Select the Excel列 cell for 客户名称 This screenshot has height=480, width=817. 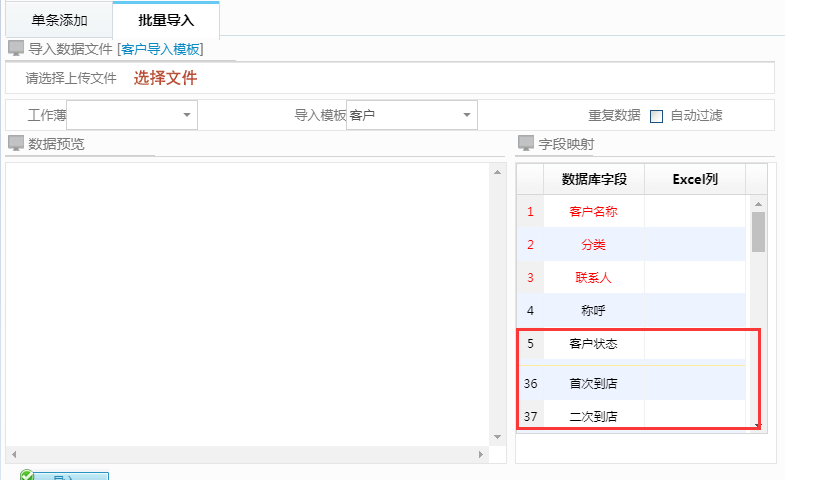tap(694, 211)
